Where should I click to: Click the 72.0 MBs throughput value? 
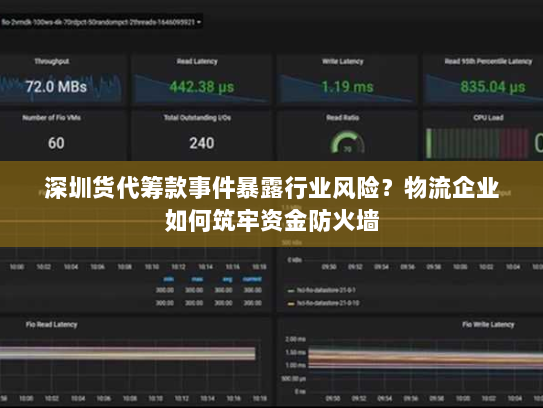[56, 87]
